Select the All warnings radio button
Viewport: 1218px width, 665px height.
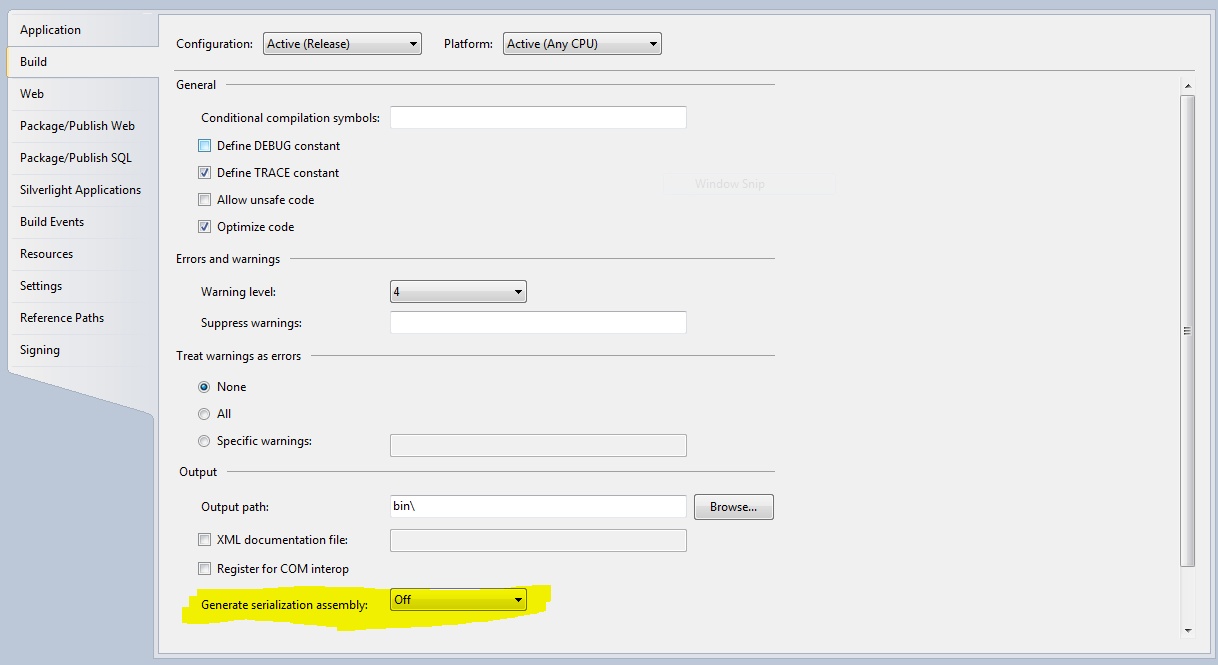(x=205, y=414)
